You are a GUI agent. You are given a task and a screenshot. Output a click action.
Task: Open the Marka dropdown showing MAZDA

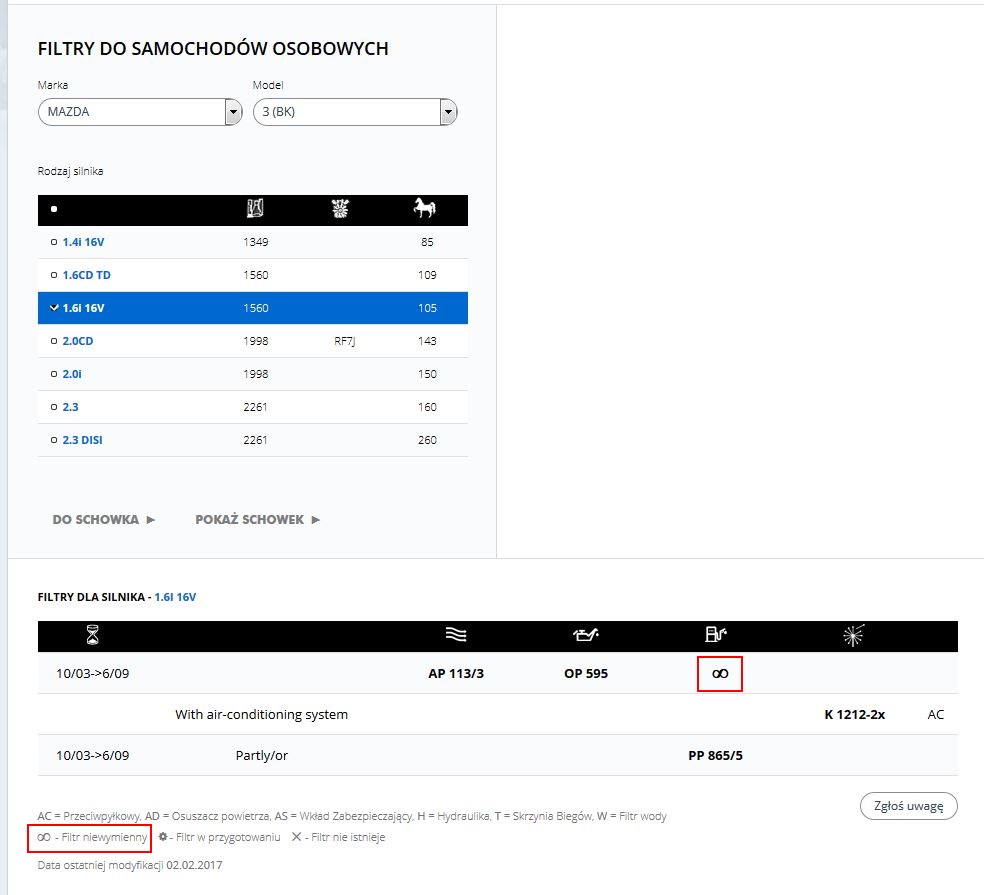(x=140, y=112)
